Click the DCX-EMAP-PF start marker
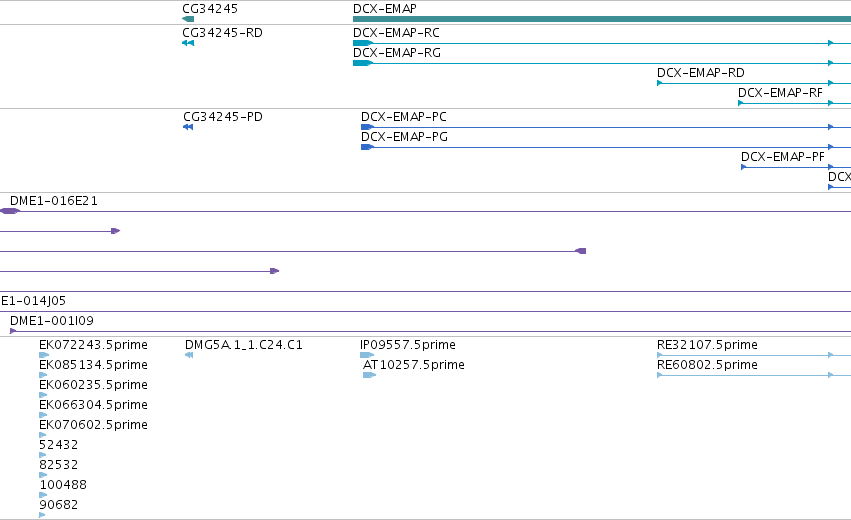851x520 pixels. coord(744,167)
